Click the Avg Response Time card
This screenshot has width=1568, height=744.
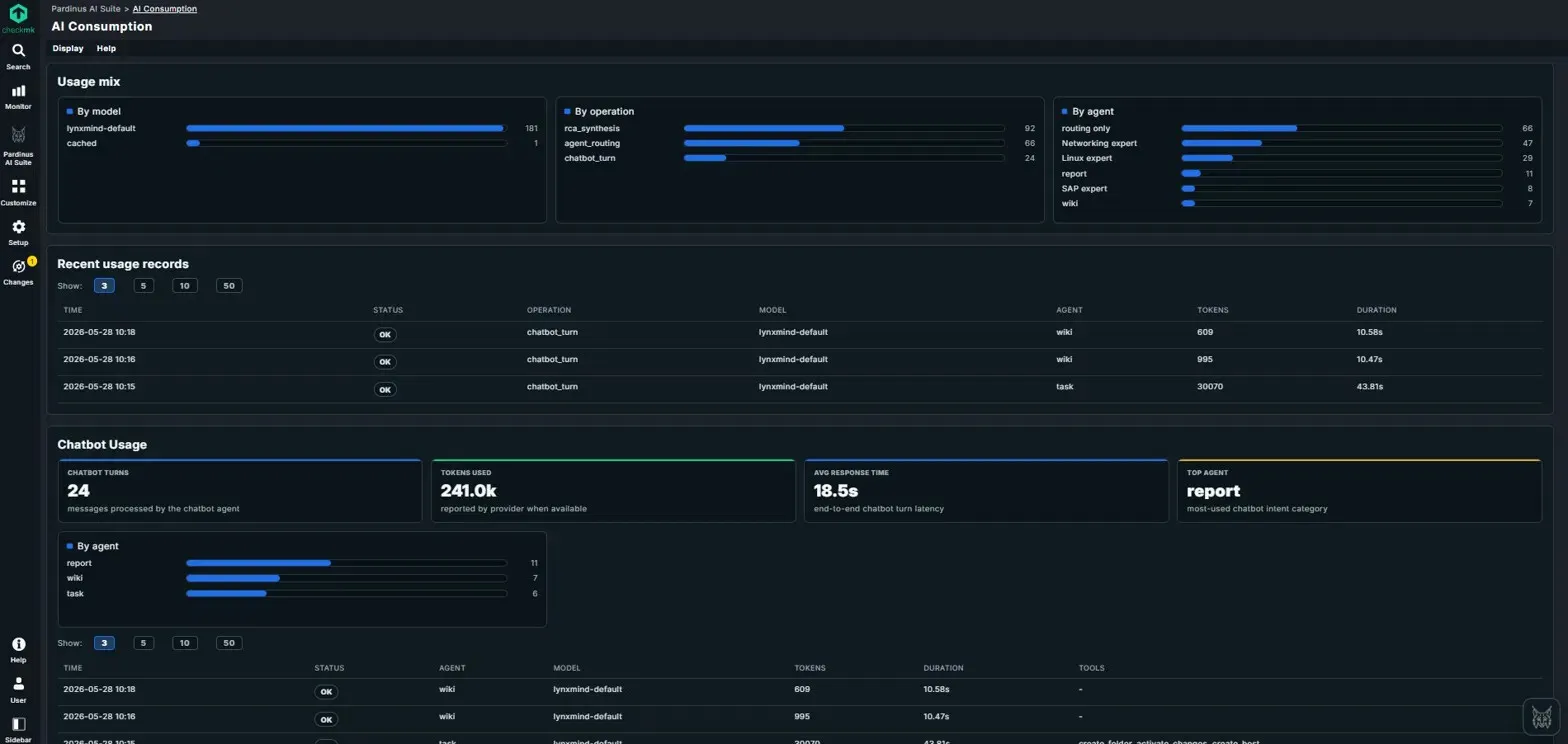(986, 491)
